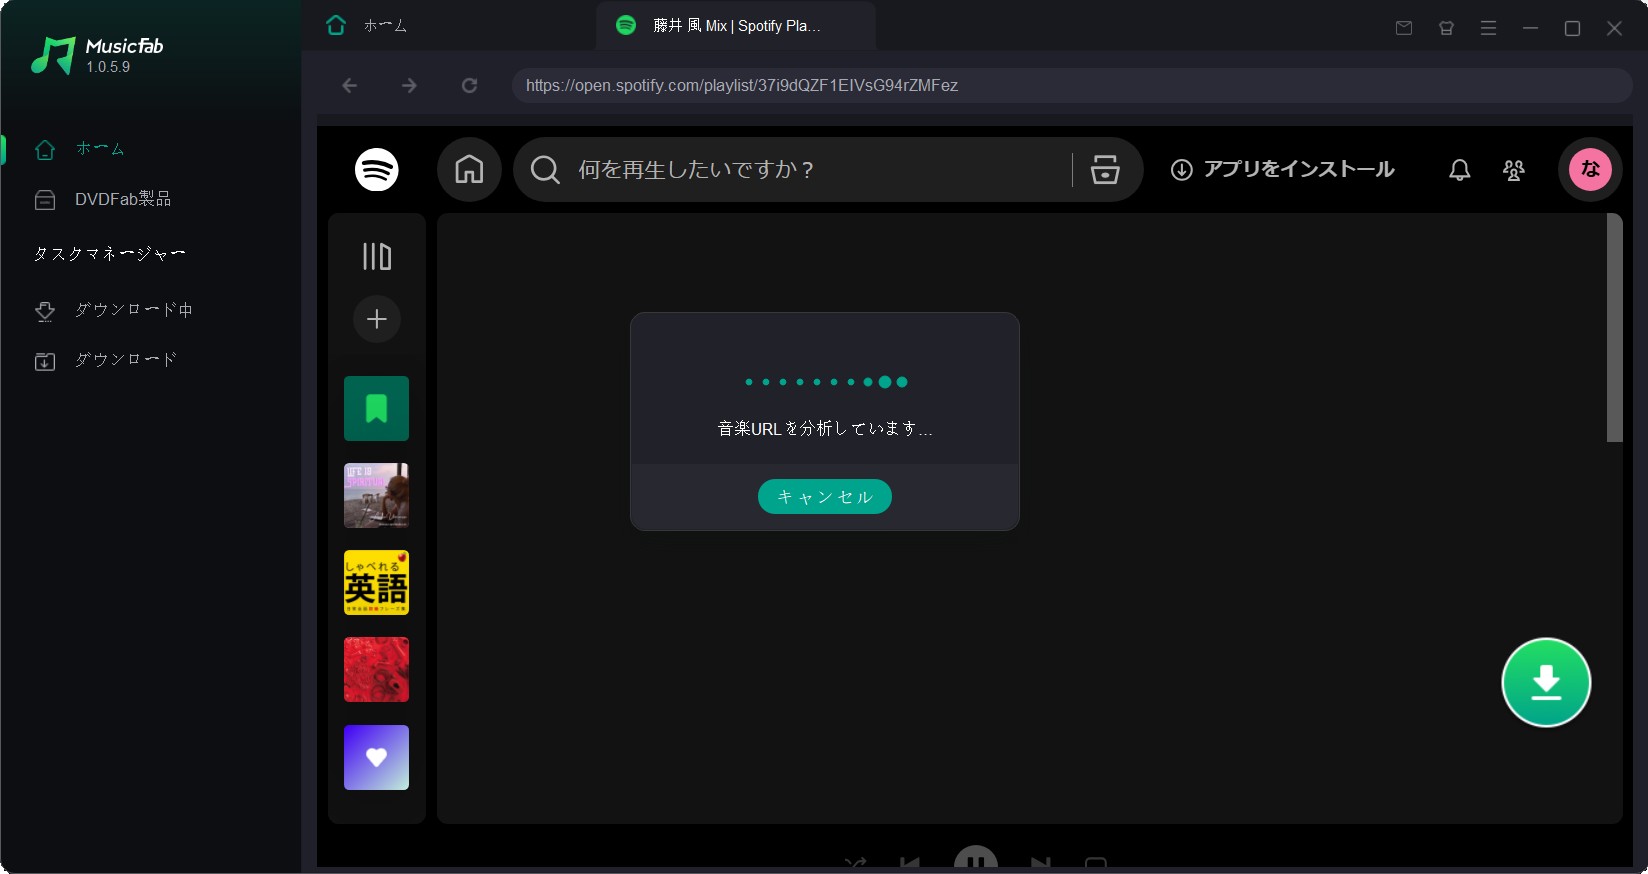The image size is (1648, 874).
Task: Click the plus create playlist button
Action: tap(377, 319)
